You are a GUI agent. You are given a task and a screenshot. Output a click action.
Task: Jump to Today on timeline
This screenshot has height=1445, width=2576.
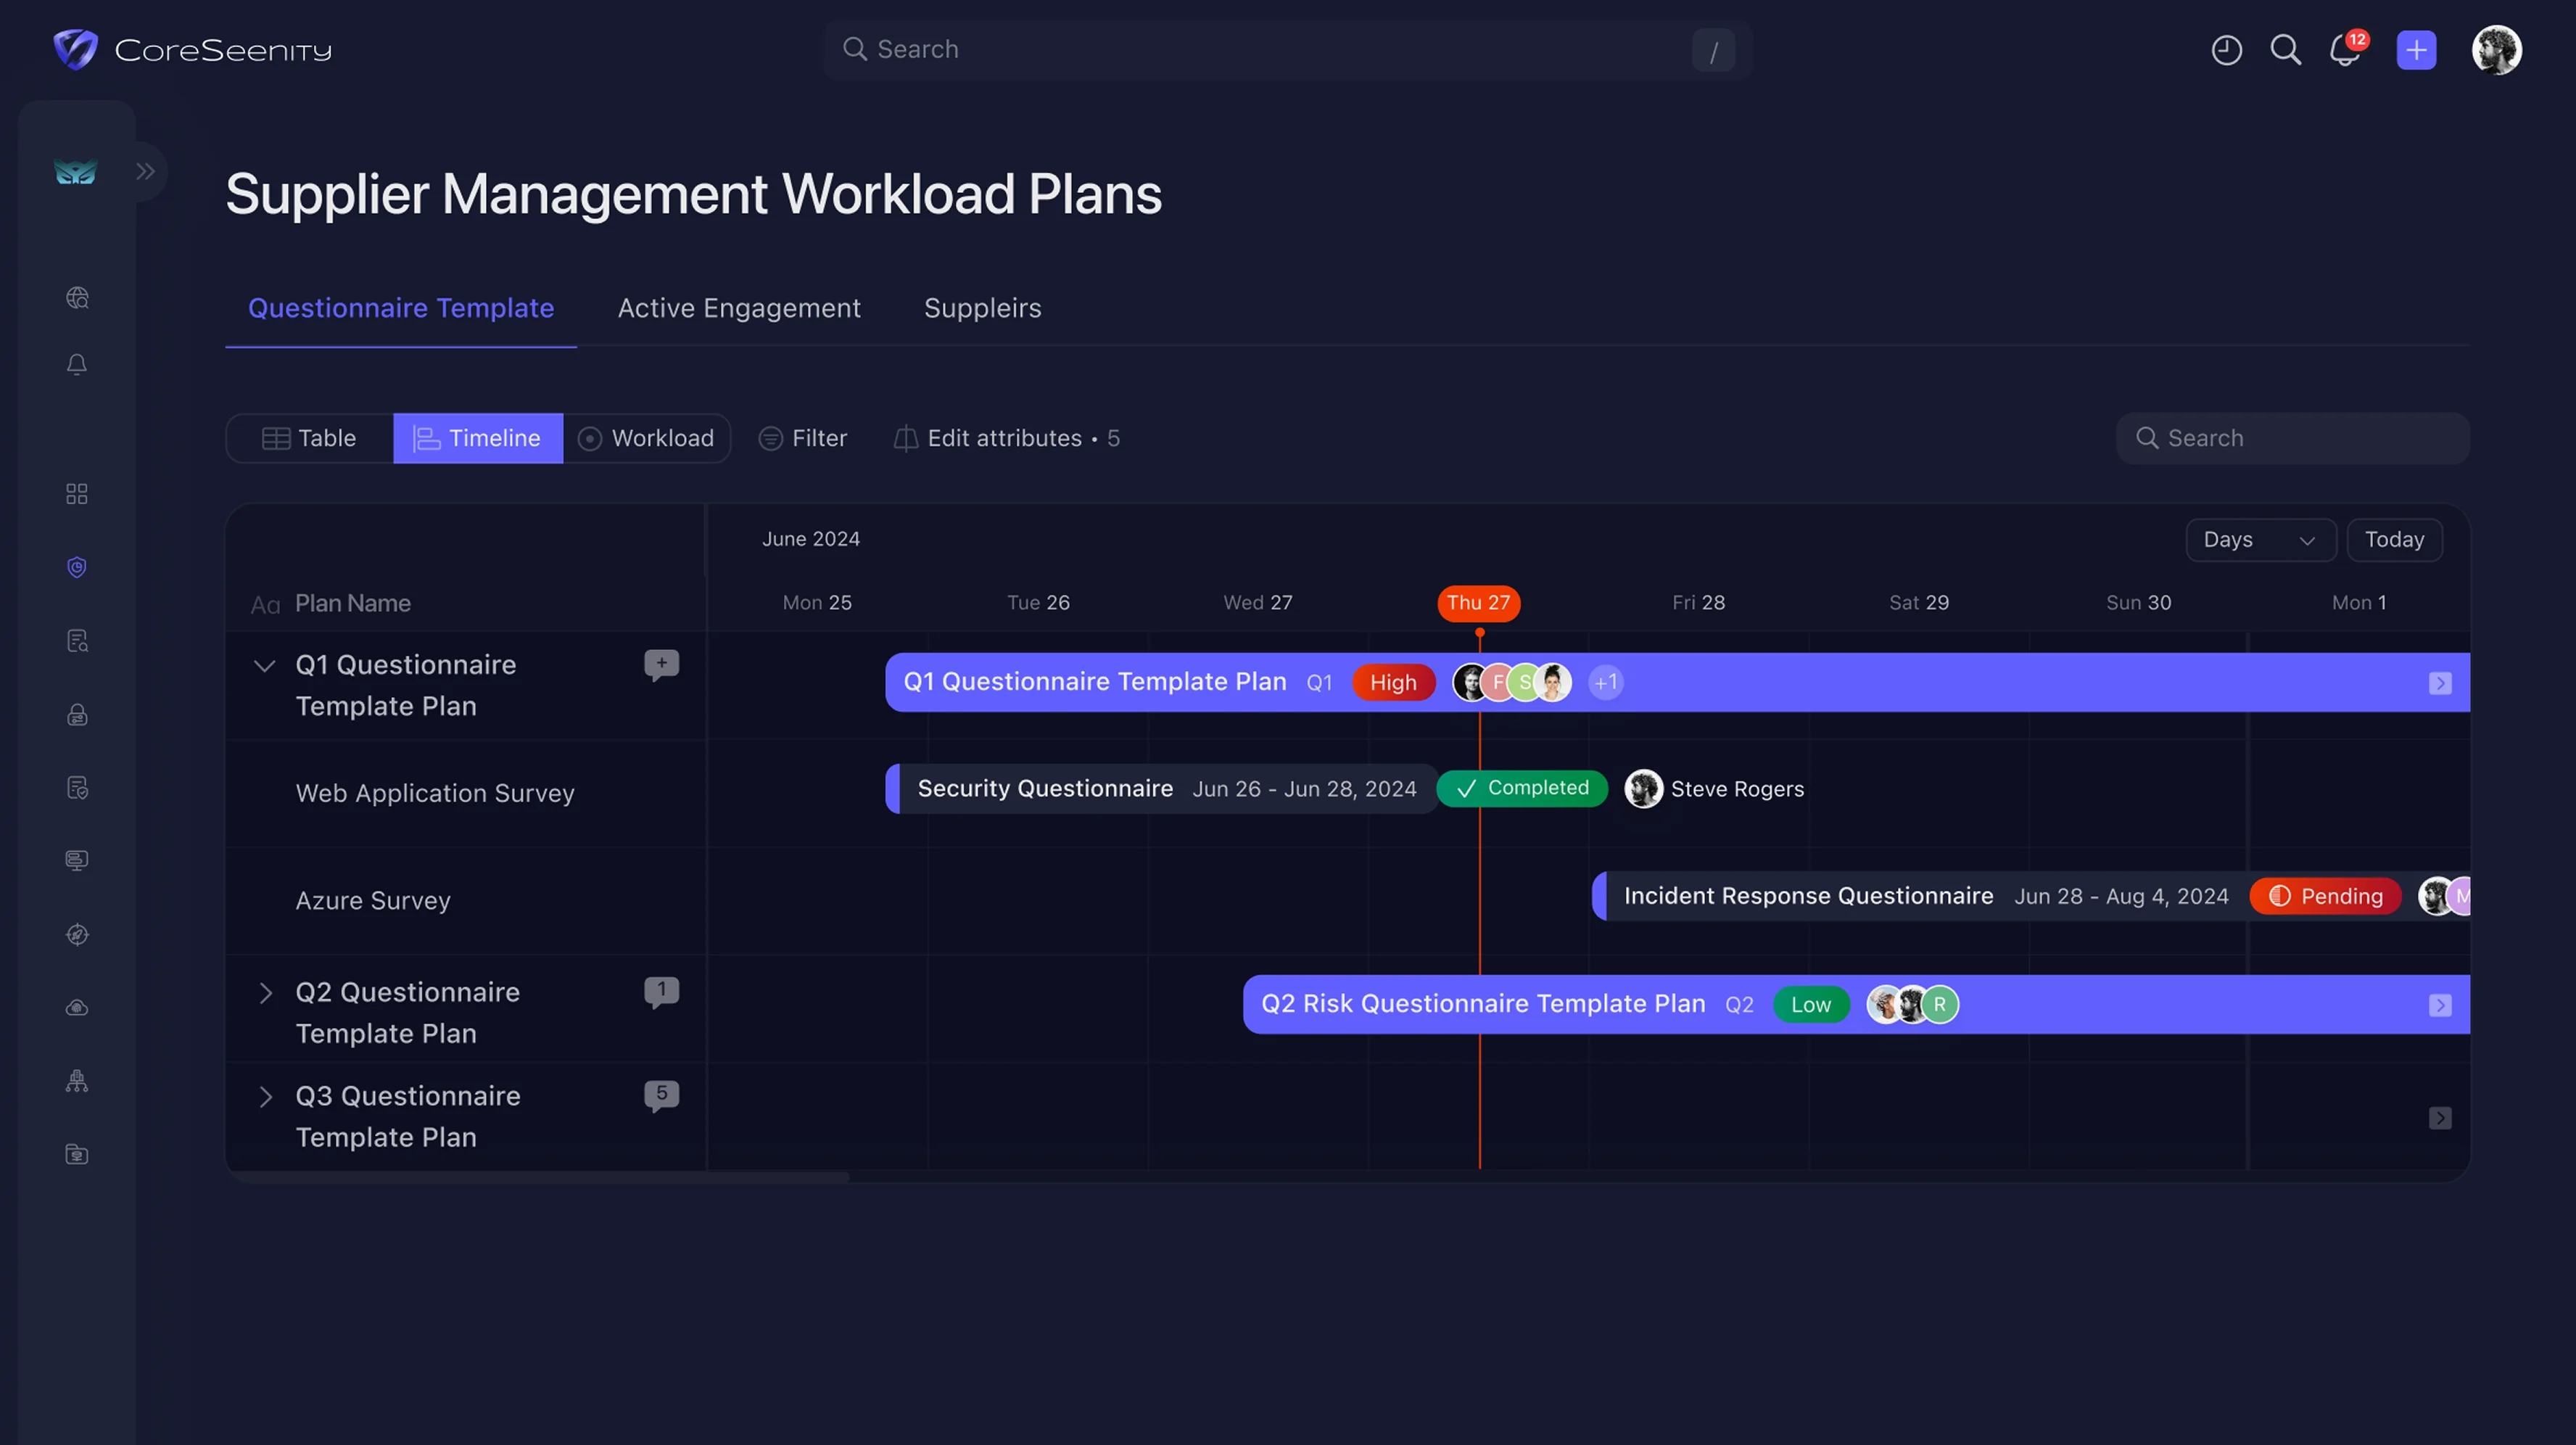click(2394, 540)
